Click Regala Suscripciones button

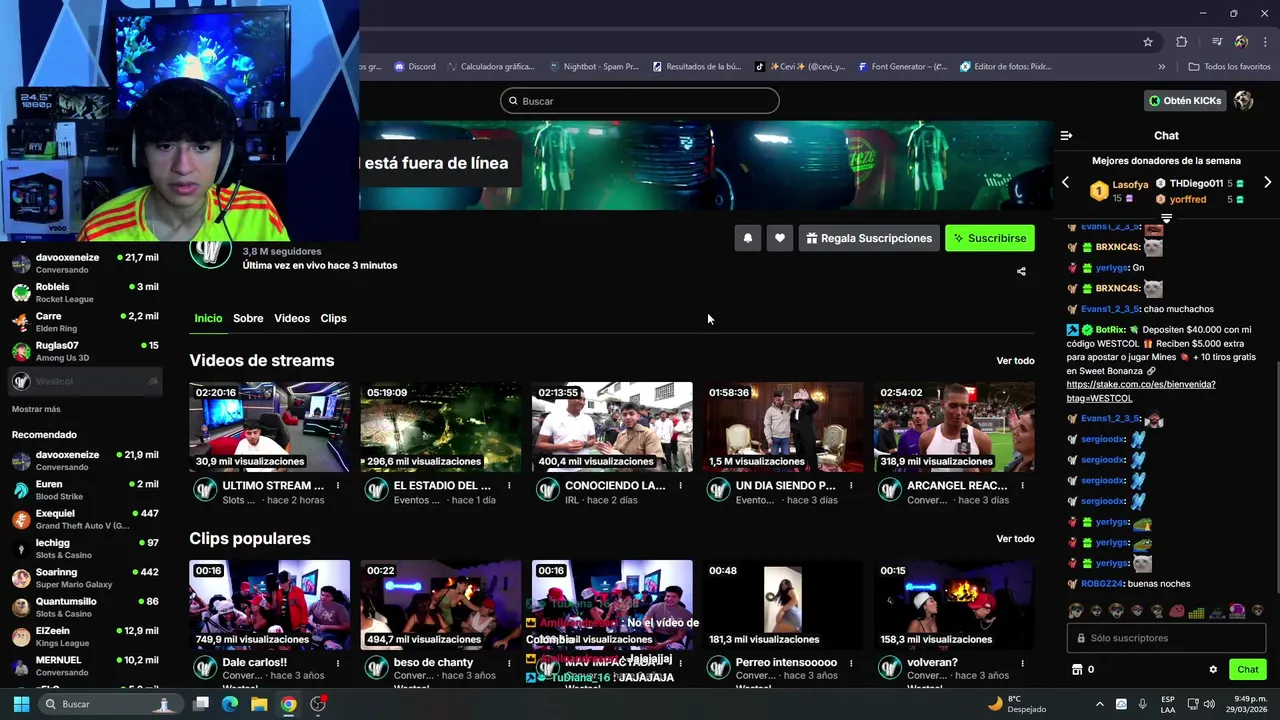pyautogui.click(x=868, y=238)
